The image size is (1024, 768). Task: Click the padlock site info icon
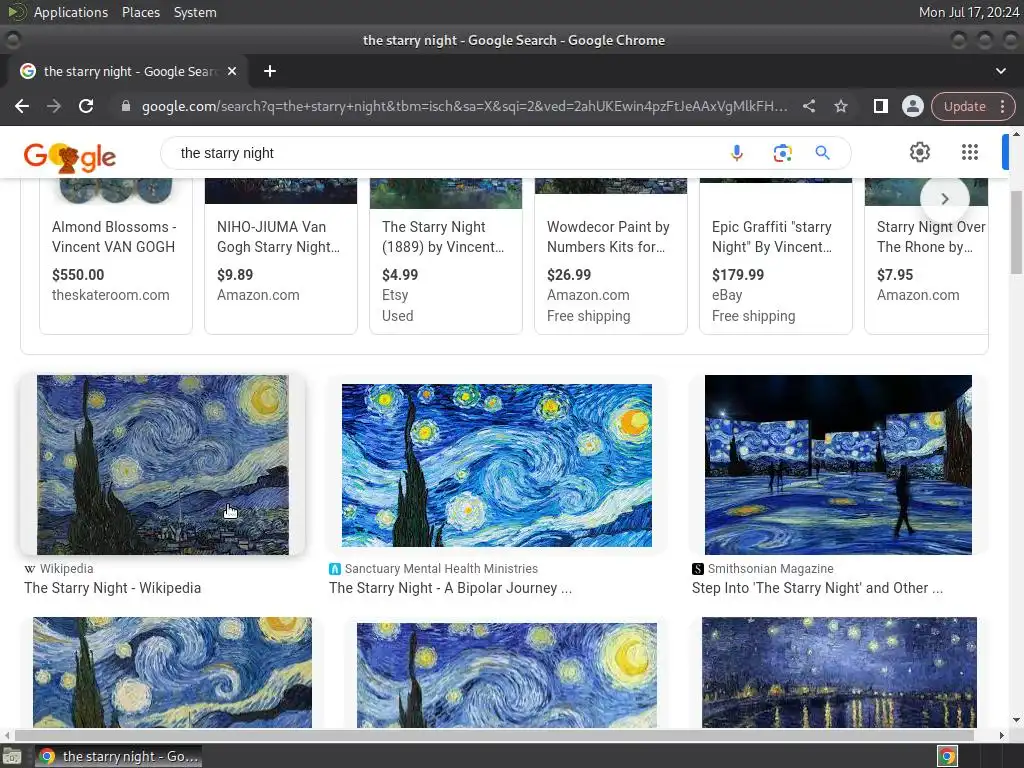tap(126, 106)
